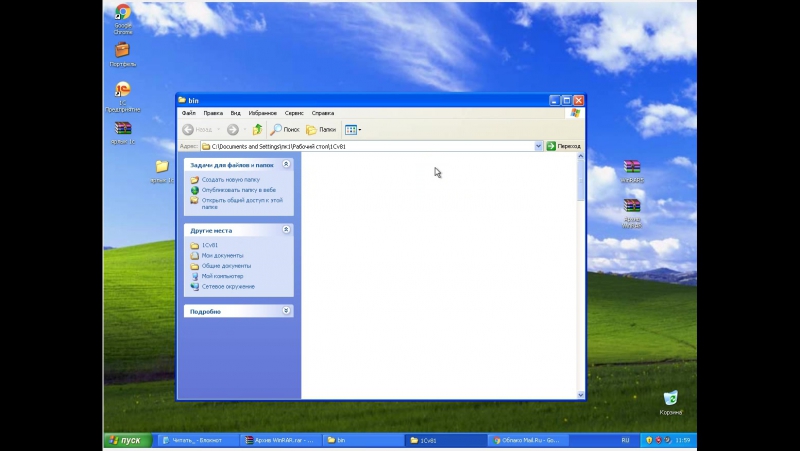Close the bin window
Viewport: 800px width, 451px height.
578,100
